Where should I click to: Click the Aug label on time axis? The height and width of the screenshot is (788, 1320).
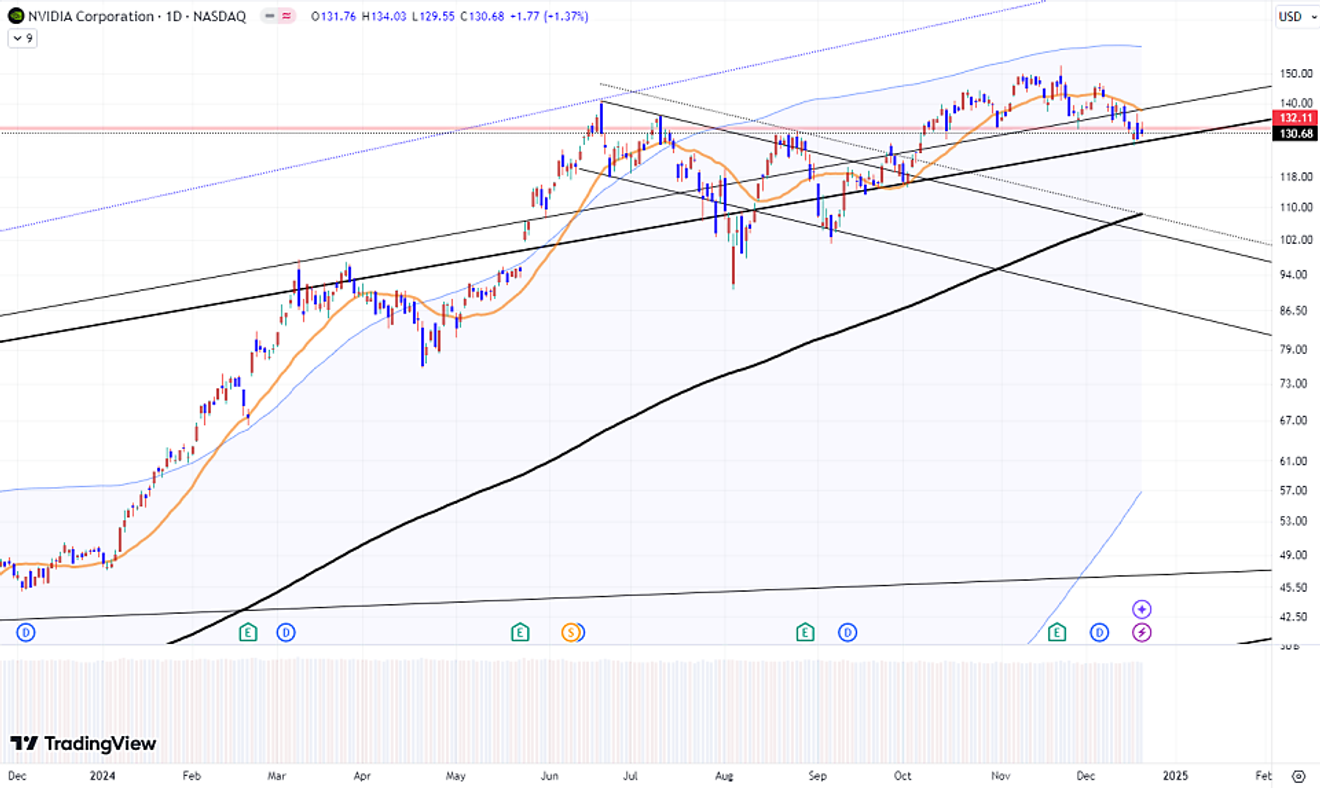pos(725,775)
